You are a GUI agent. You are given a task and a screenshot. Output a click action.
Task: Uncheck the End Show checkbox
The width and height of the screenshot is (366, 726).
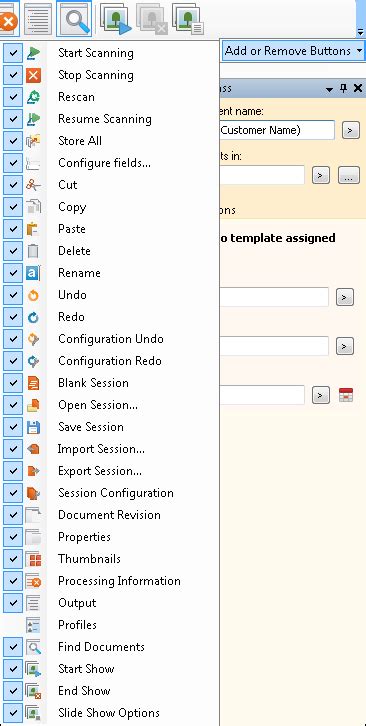pyautogui.click(x=13, y=691)
